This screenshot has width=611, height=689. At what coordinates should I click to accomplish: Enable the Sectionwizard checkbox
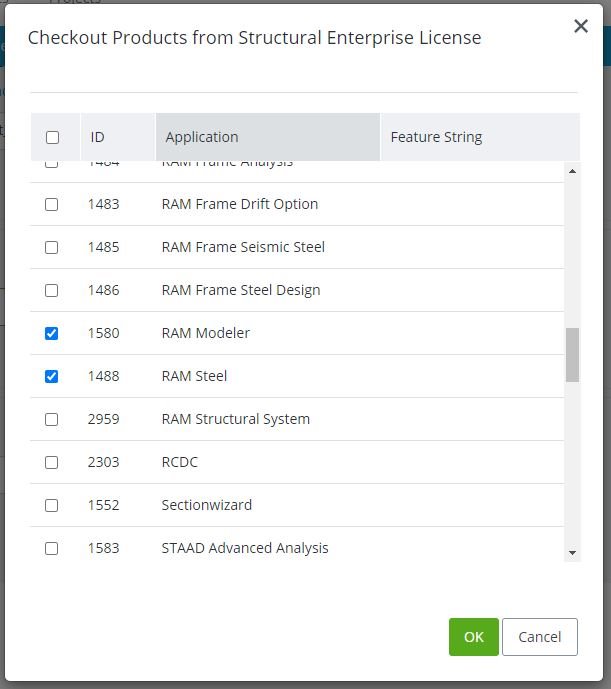point(52,505)
